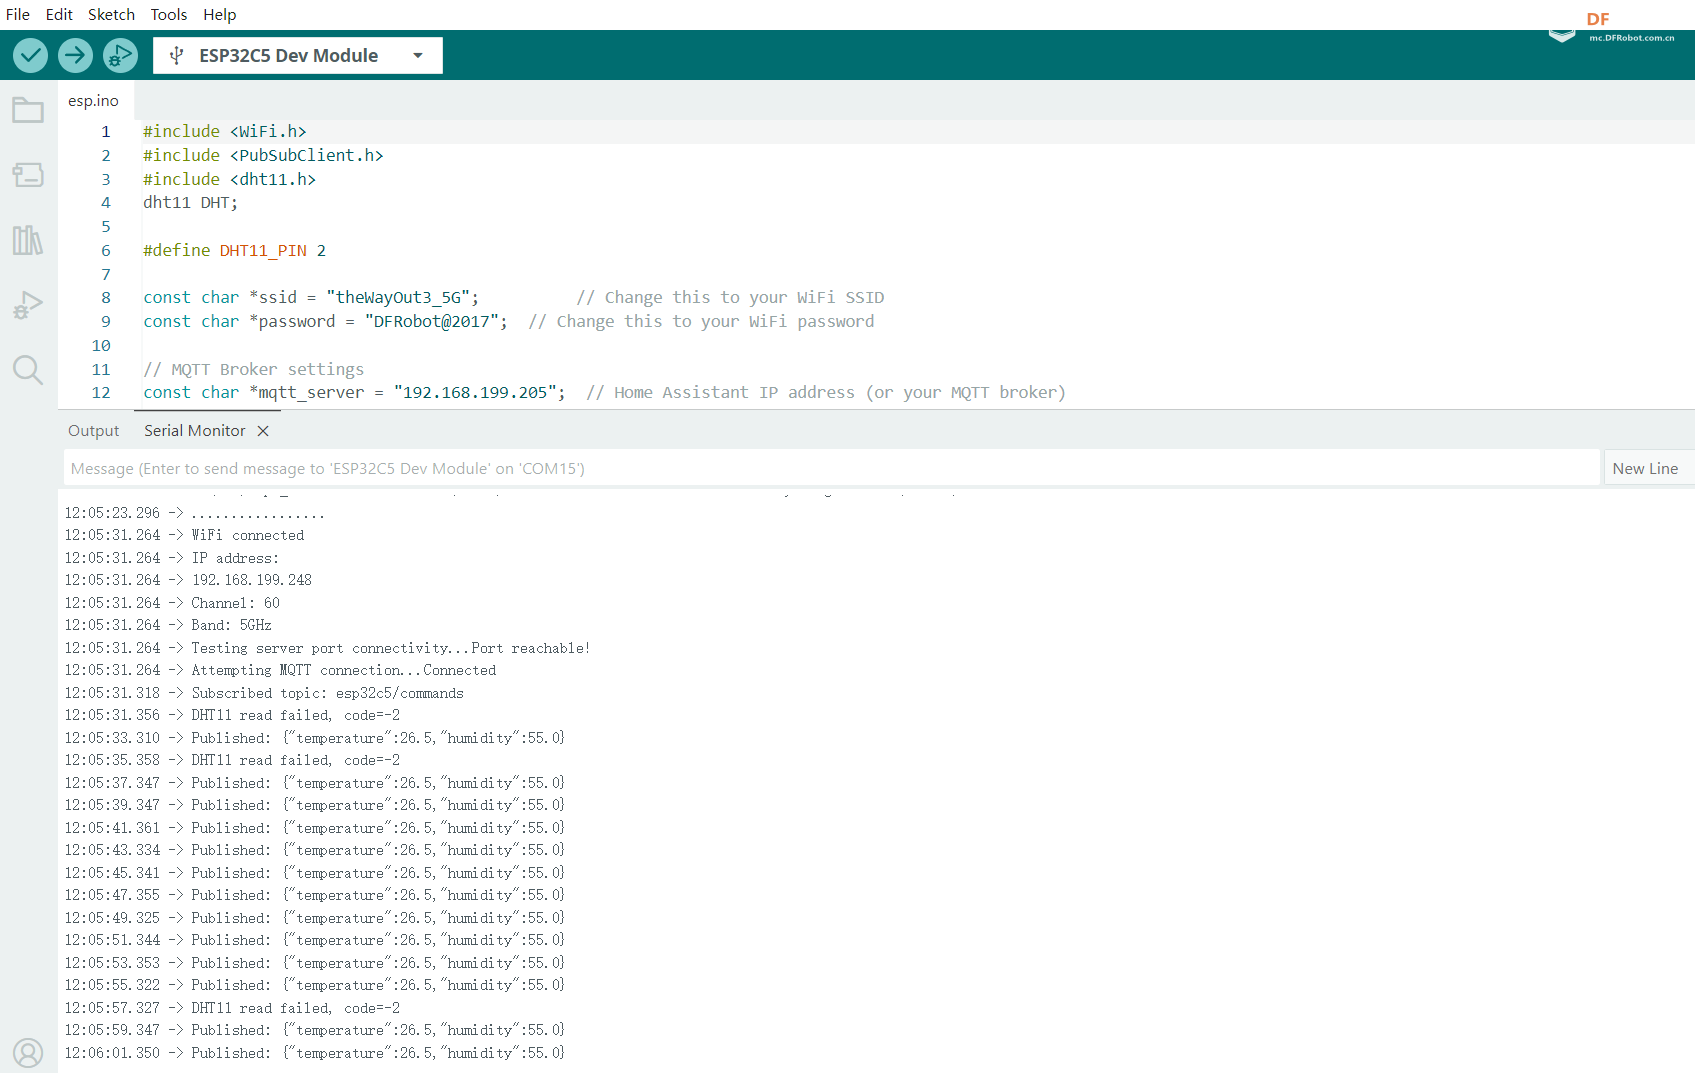Viewport: 1695px width, 1073px height.
Task: Open the Search magnifier in sidebar
Action: pos(28,370)
